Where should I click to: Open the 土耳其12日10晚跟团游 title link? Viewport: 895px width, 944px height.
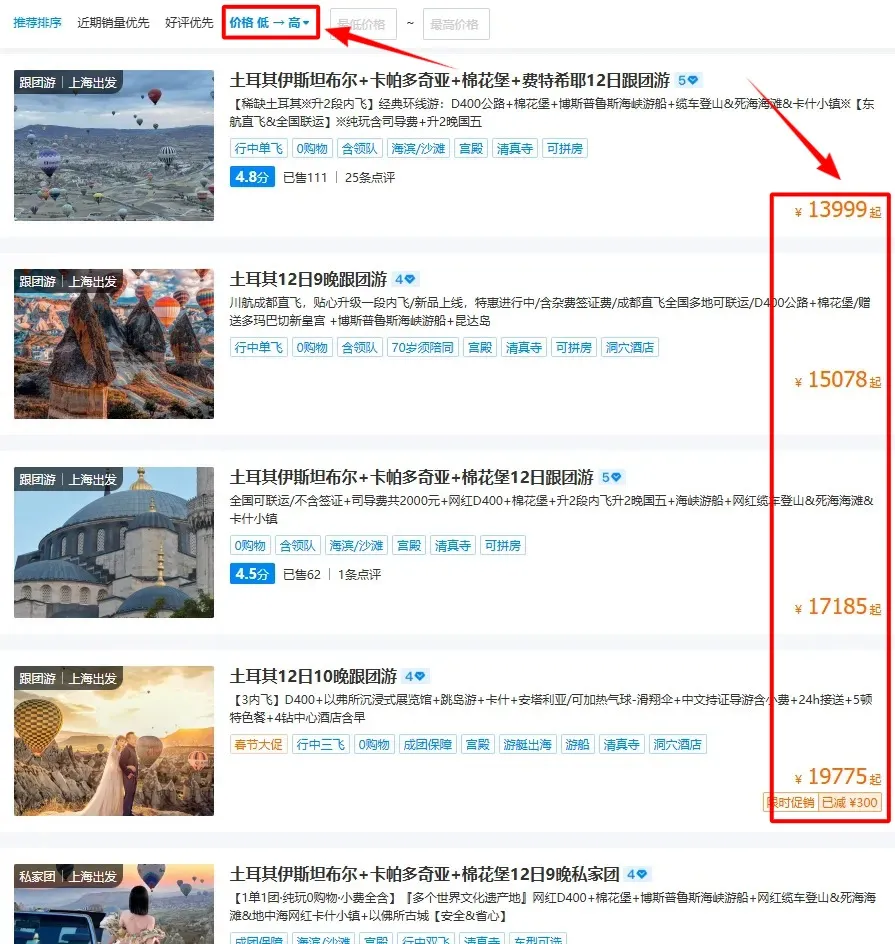313,677
